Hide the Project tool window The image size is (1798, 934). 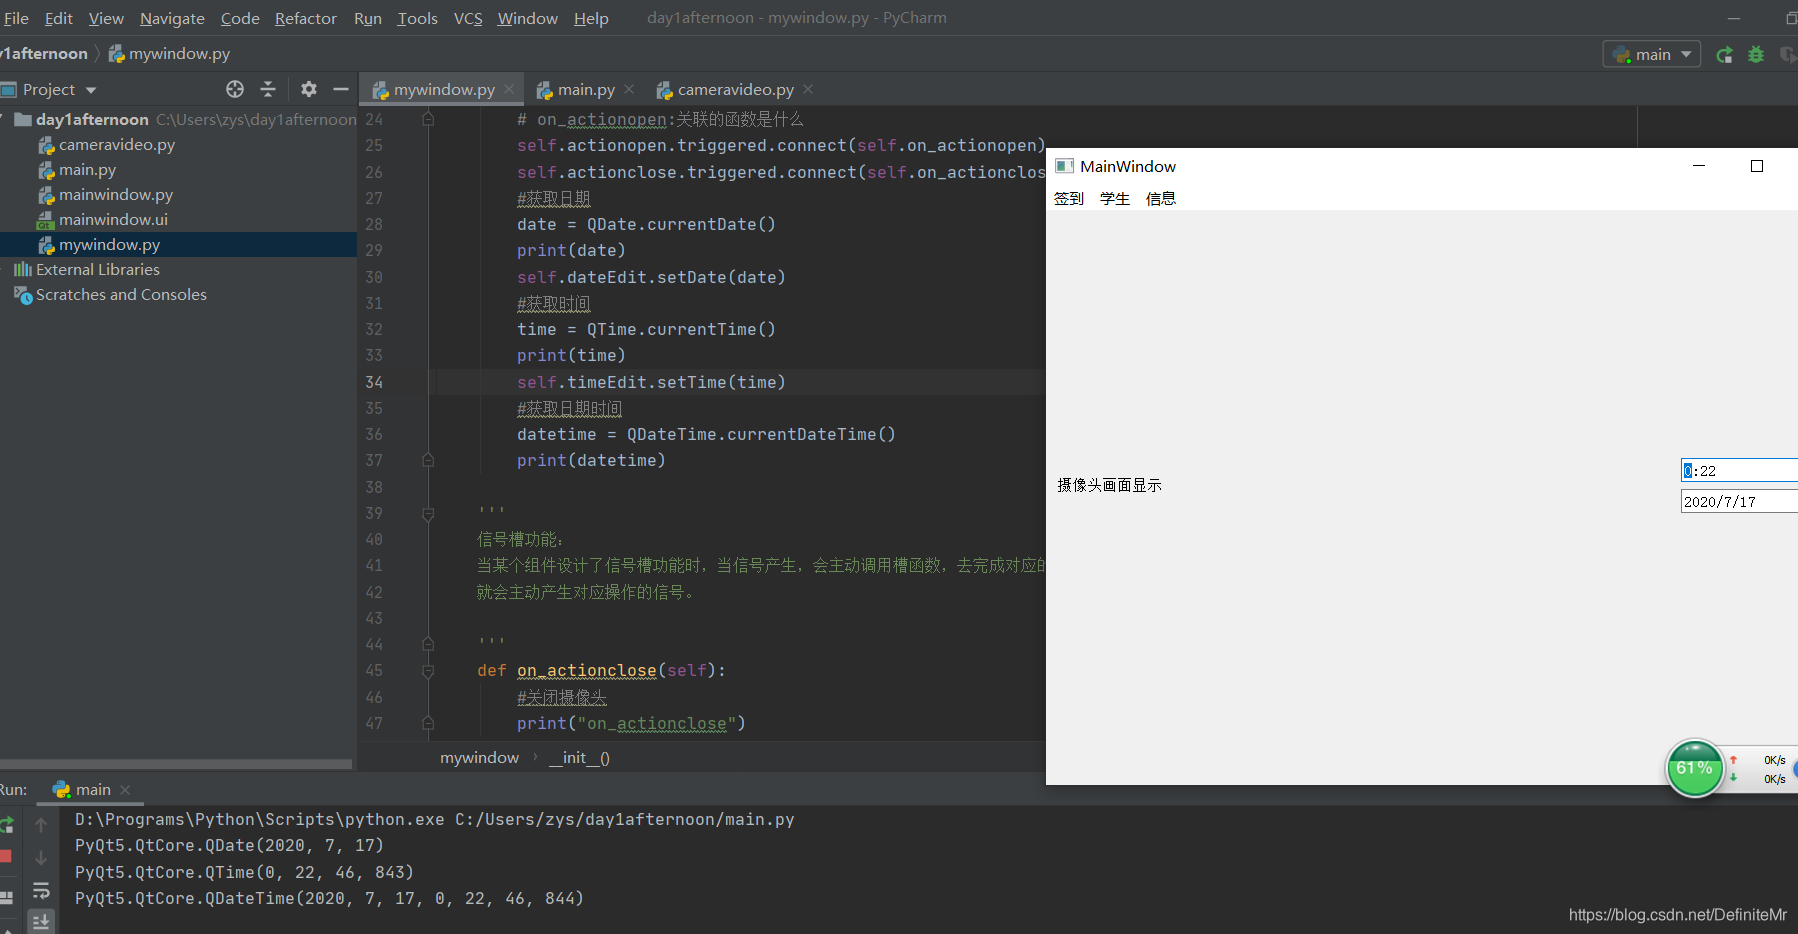click(341, 89)
